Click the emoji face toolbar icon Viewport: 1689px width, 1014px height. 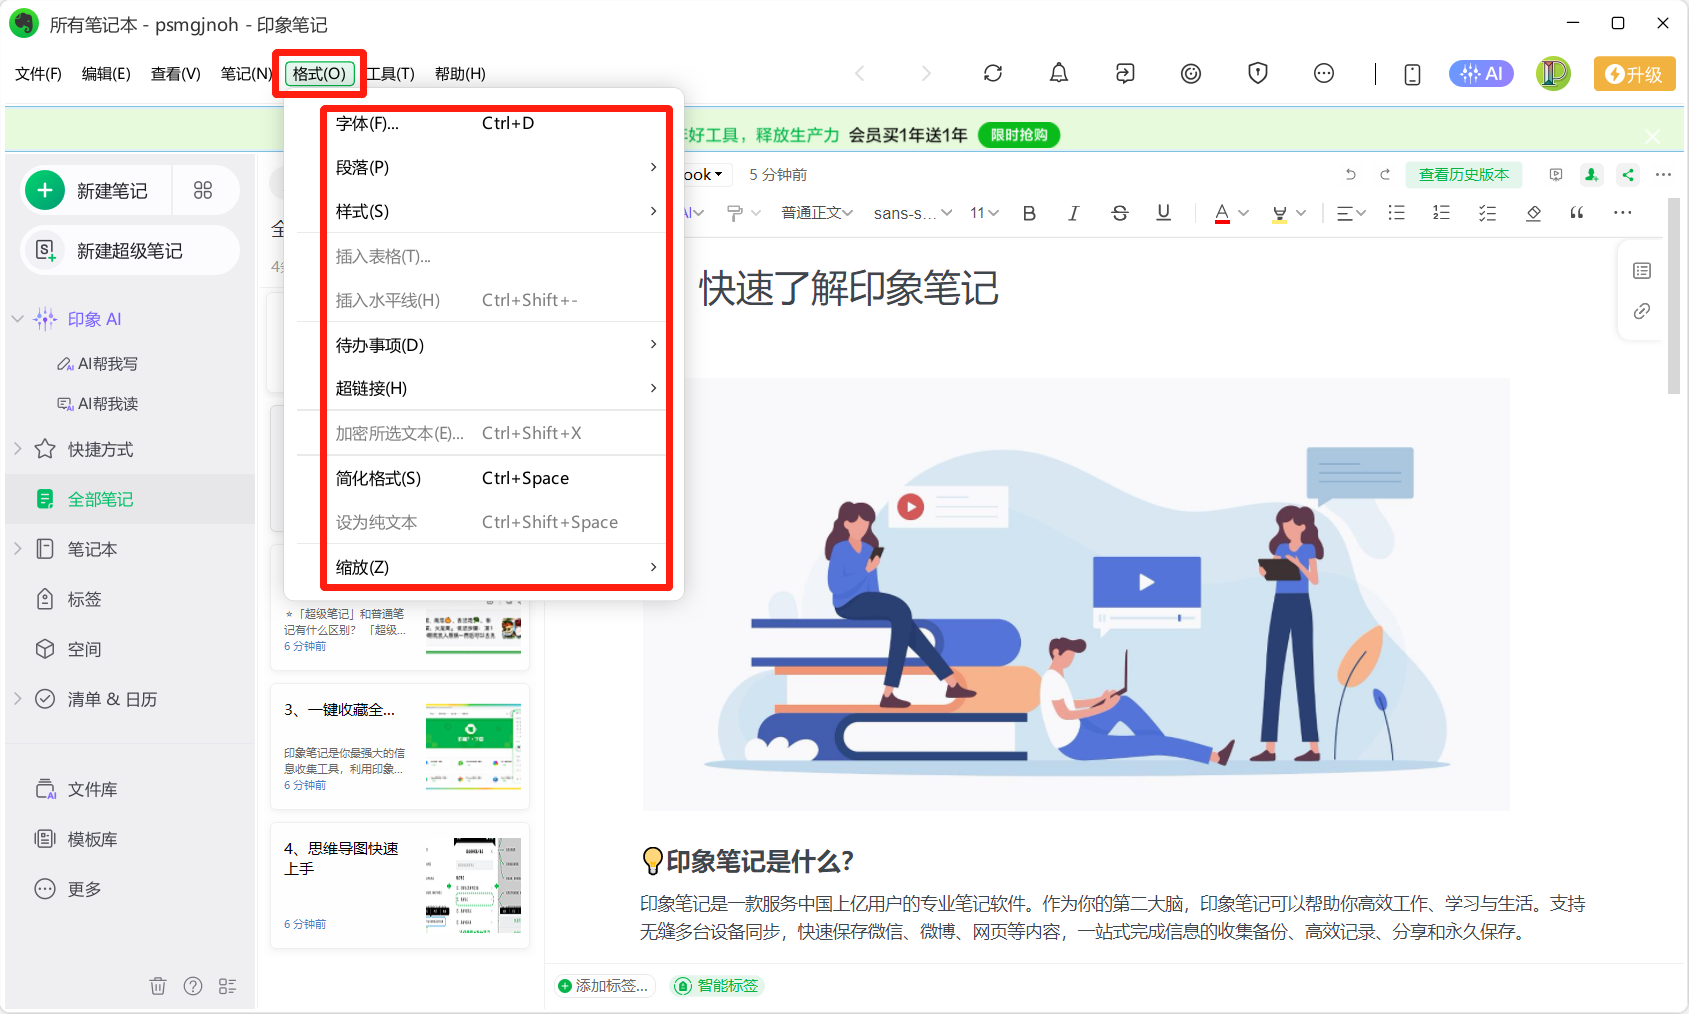point(1190,73)
